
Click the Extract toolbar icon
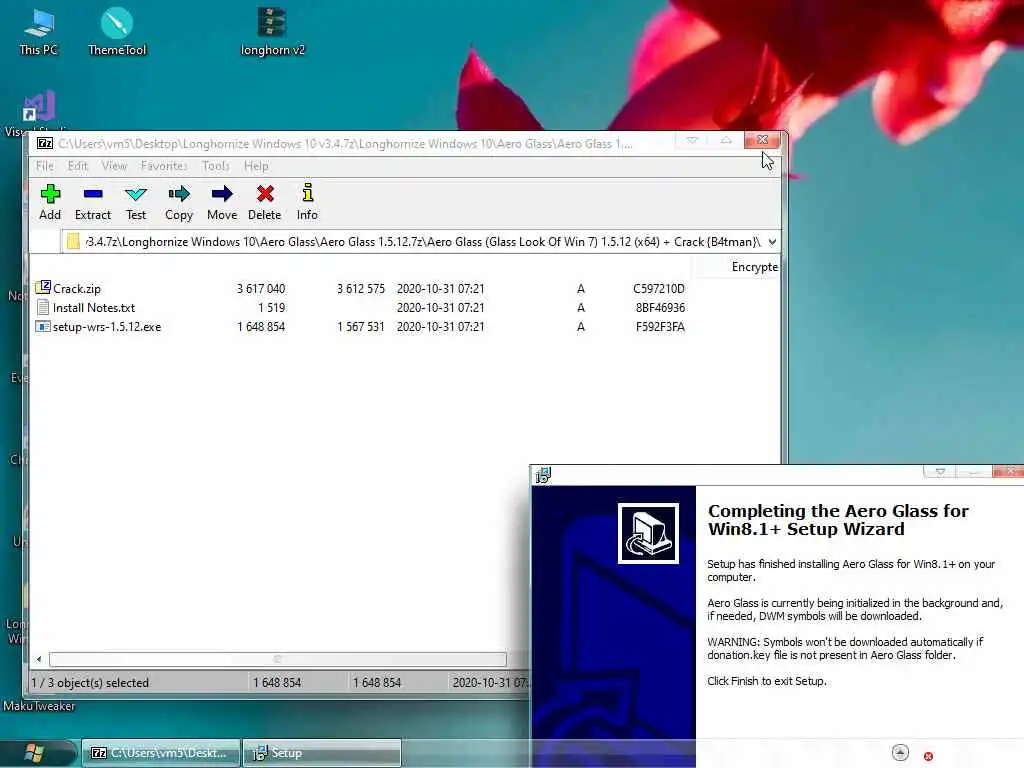(93, 194)
